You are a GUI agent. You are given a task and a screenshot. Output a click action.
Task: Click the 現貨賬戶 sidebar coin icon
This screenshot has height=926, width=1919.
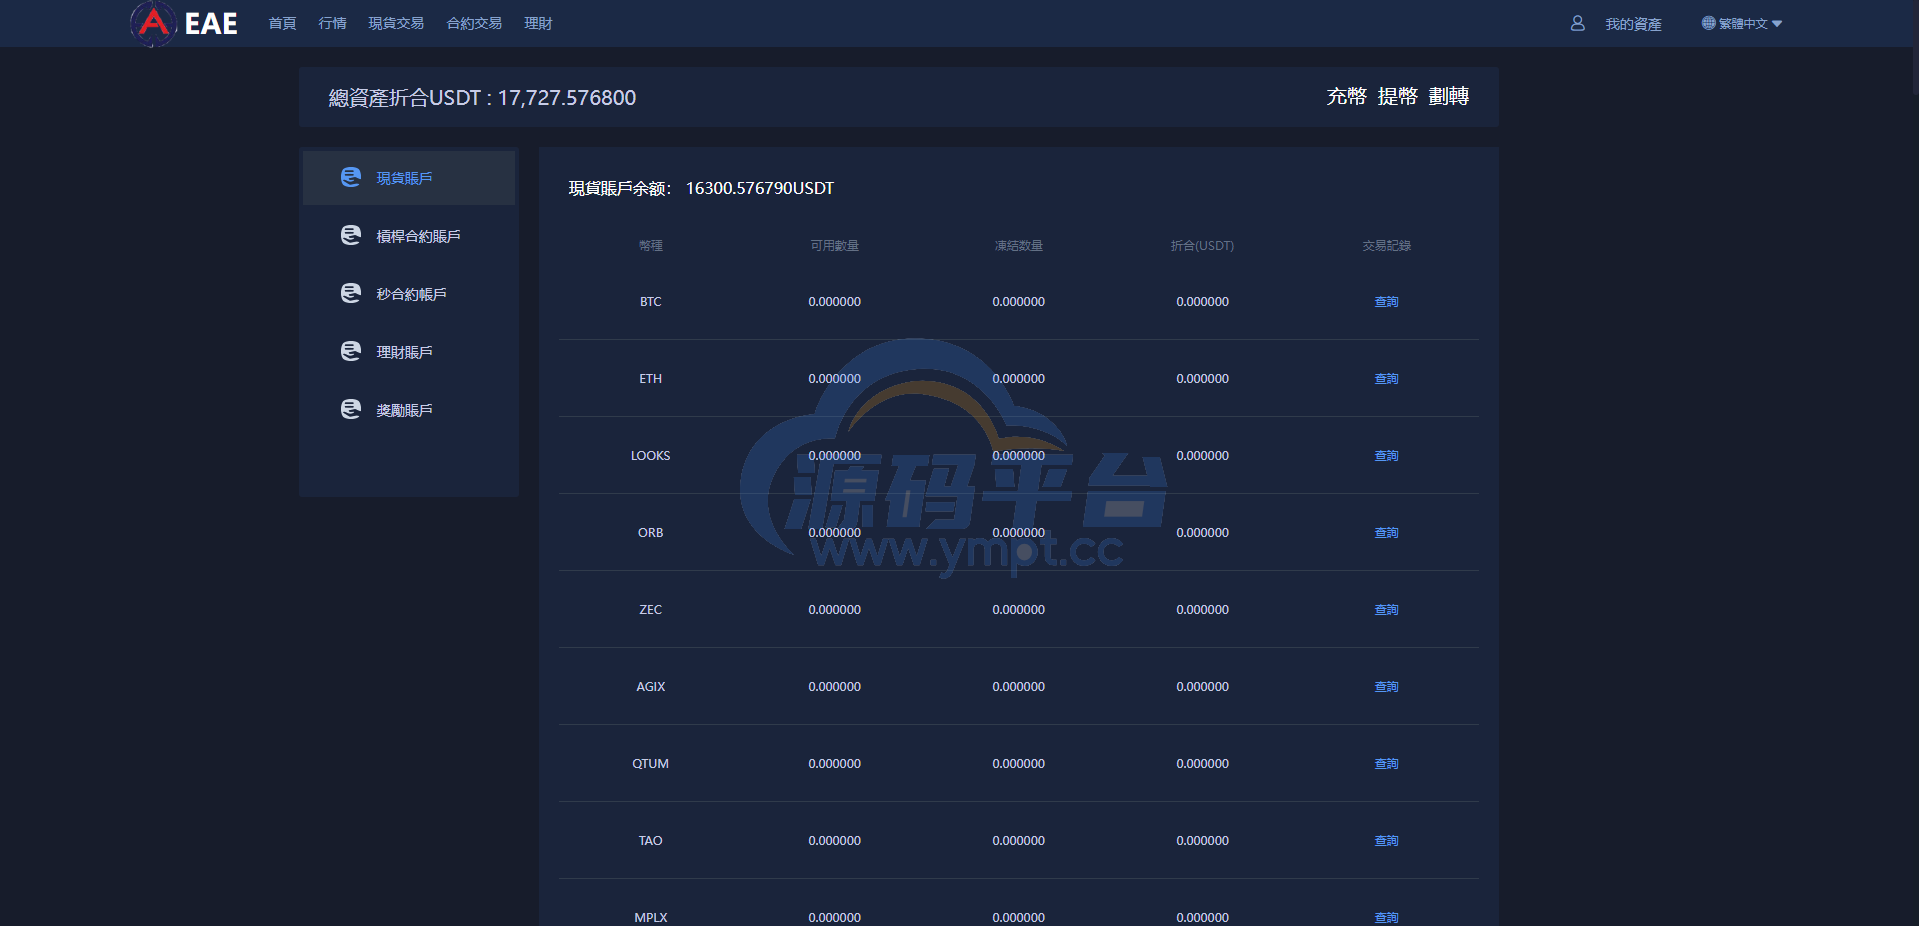[x=350, y=177]
